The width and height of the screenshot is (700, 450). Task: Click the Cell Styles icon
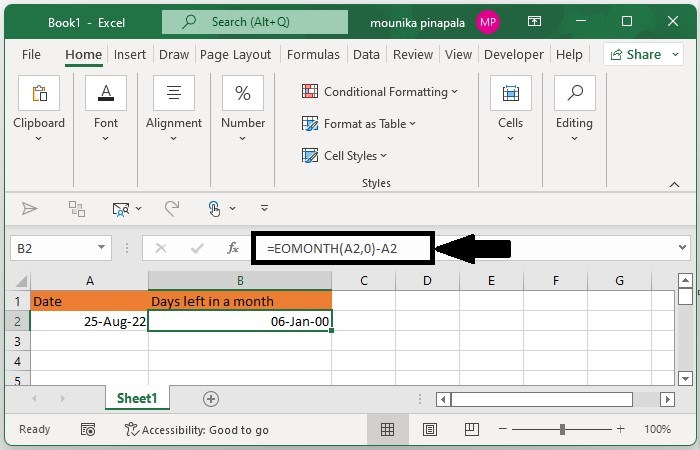click(x=310, y=155)
